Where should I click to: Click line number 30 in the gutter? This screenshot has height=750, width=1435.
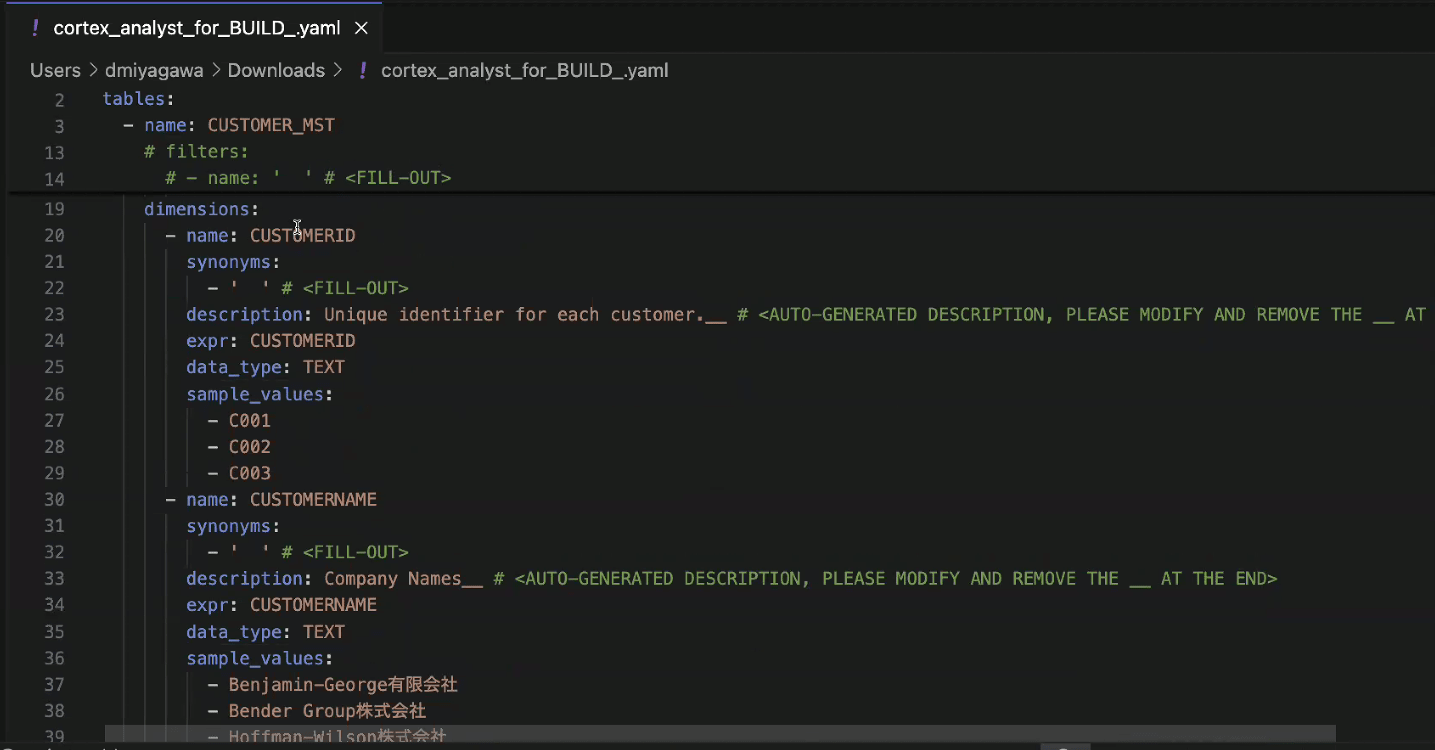pyautogui.click(x=54, y=499)
